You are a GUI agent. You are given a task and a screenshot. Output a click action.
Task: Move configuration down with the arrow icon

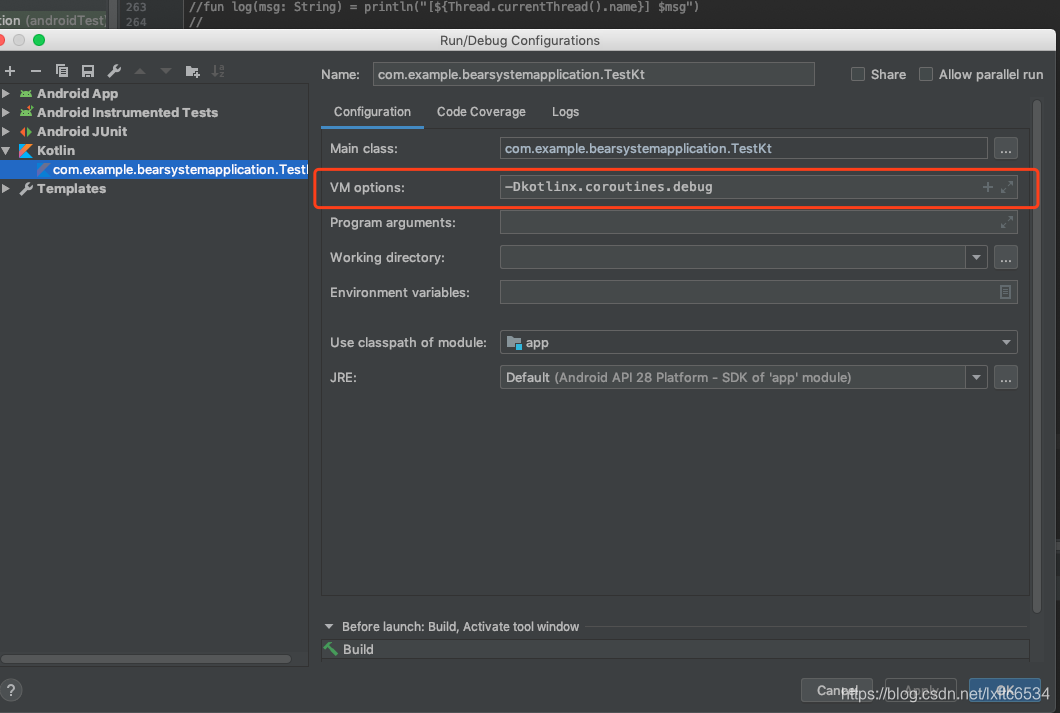coord(166,71)
